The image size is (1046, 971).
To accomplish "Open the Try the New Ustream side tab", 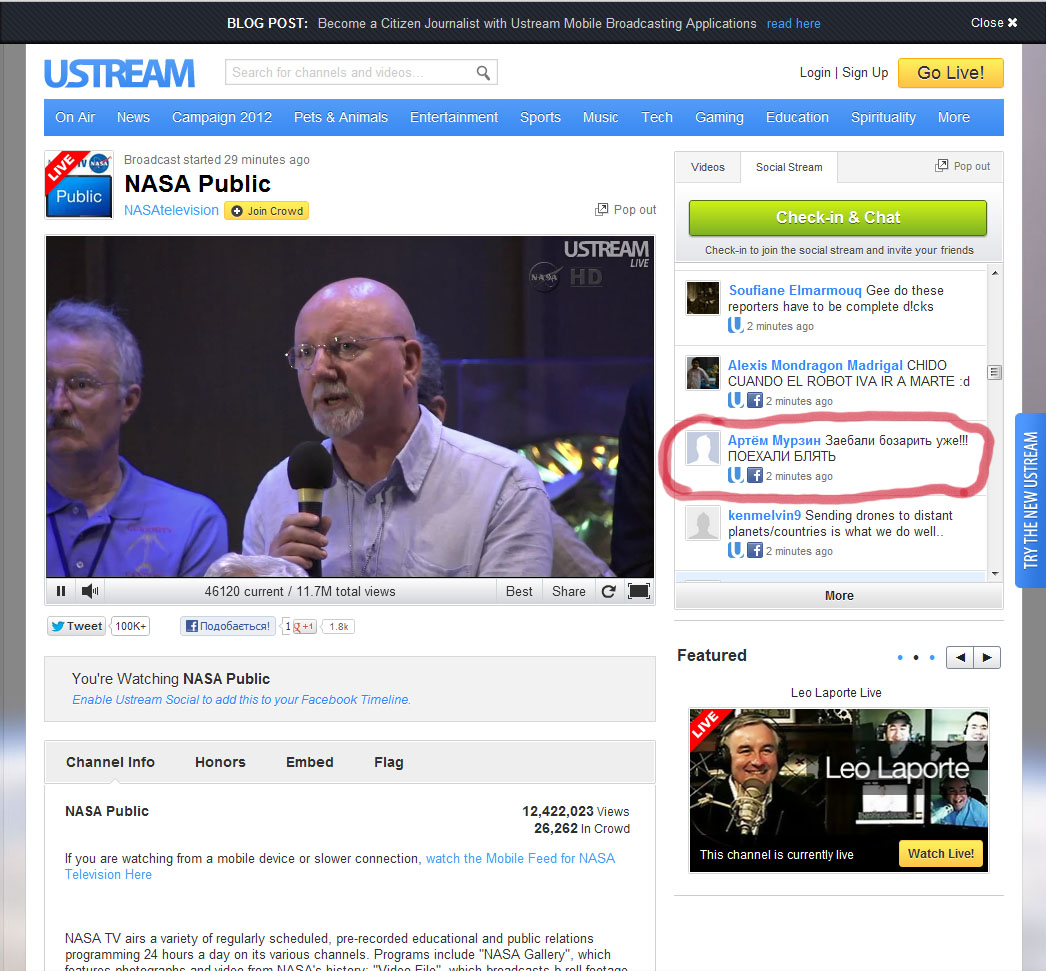I will pyautogui.click(x=1031, y=500).
